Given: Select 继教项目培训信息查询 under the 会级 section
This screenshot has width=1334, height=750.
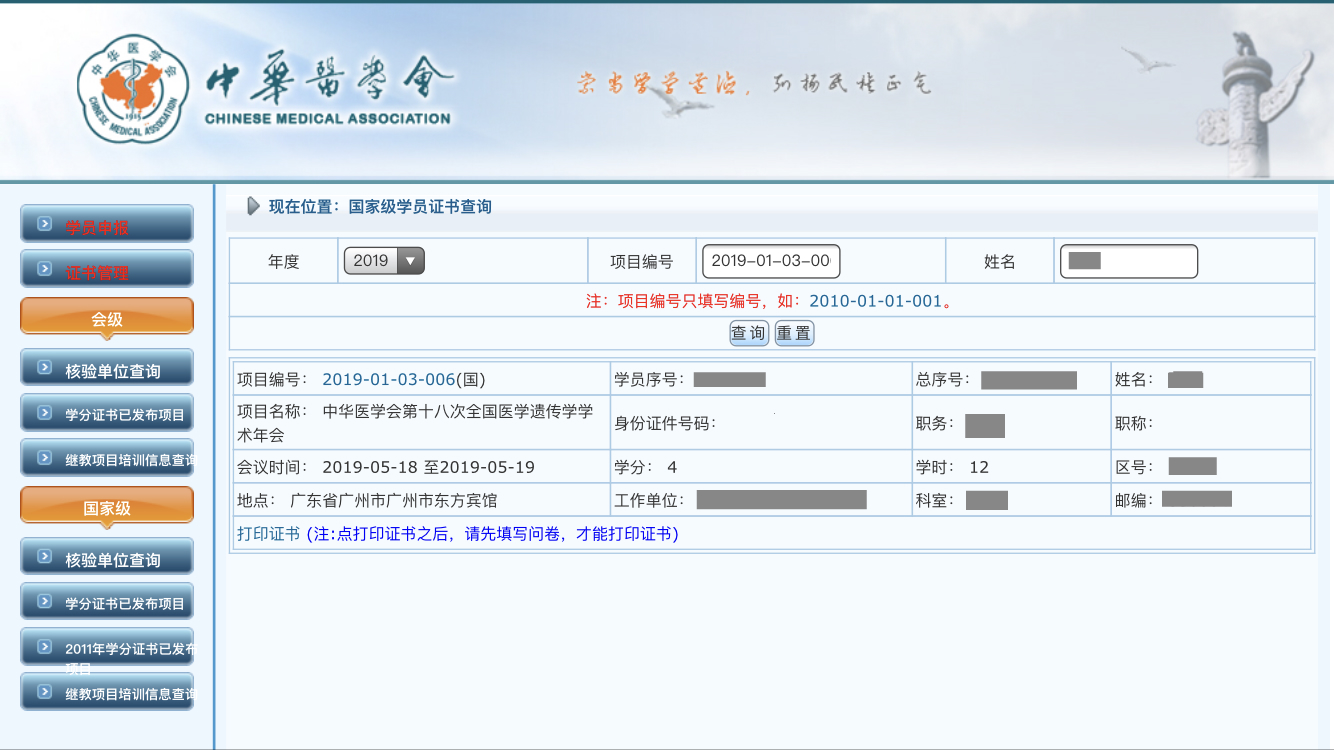Looking at the screenshot, I should click(x=129, y=459).
